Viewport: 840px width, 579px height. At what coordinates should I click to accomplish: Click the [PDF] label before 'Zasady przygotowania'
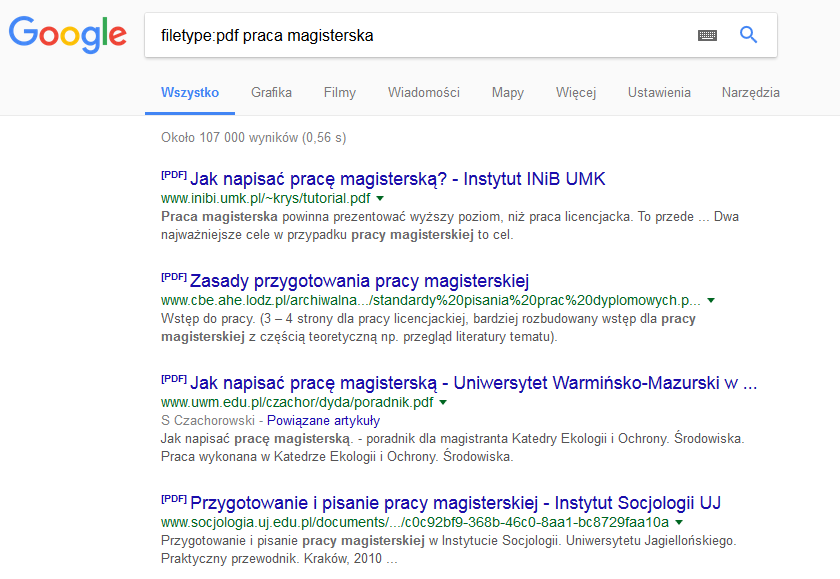[x=174, y=277]
